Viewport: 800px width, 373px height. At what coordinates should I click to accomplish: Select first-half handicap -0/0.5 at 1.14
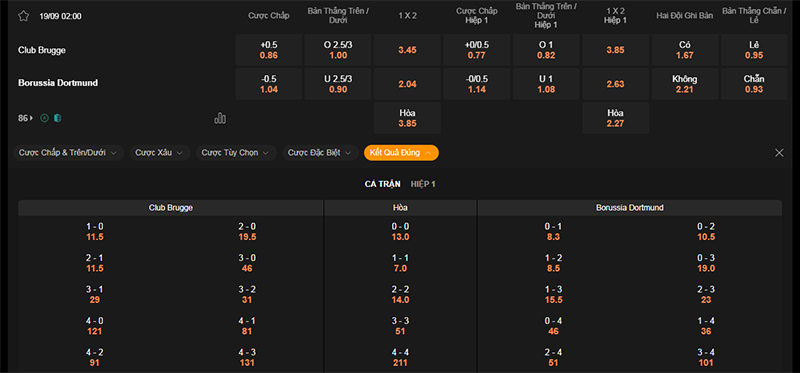[x=477, y=84]
